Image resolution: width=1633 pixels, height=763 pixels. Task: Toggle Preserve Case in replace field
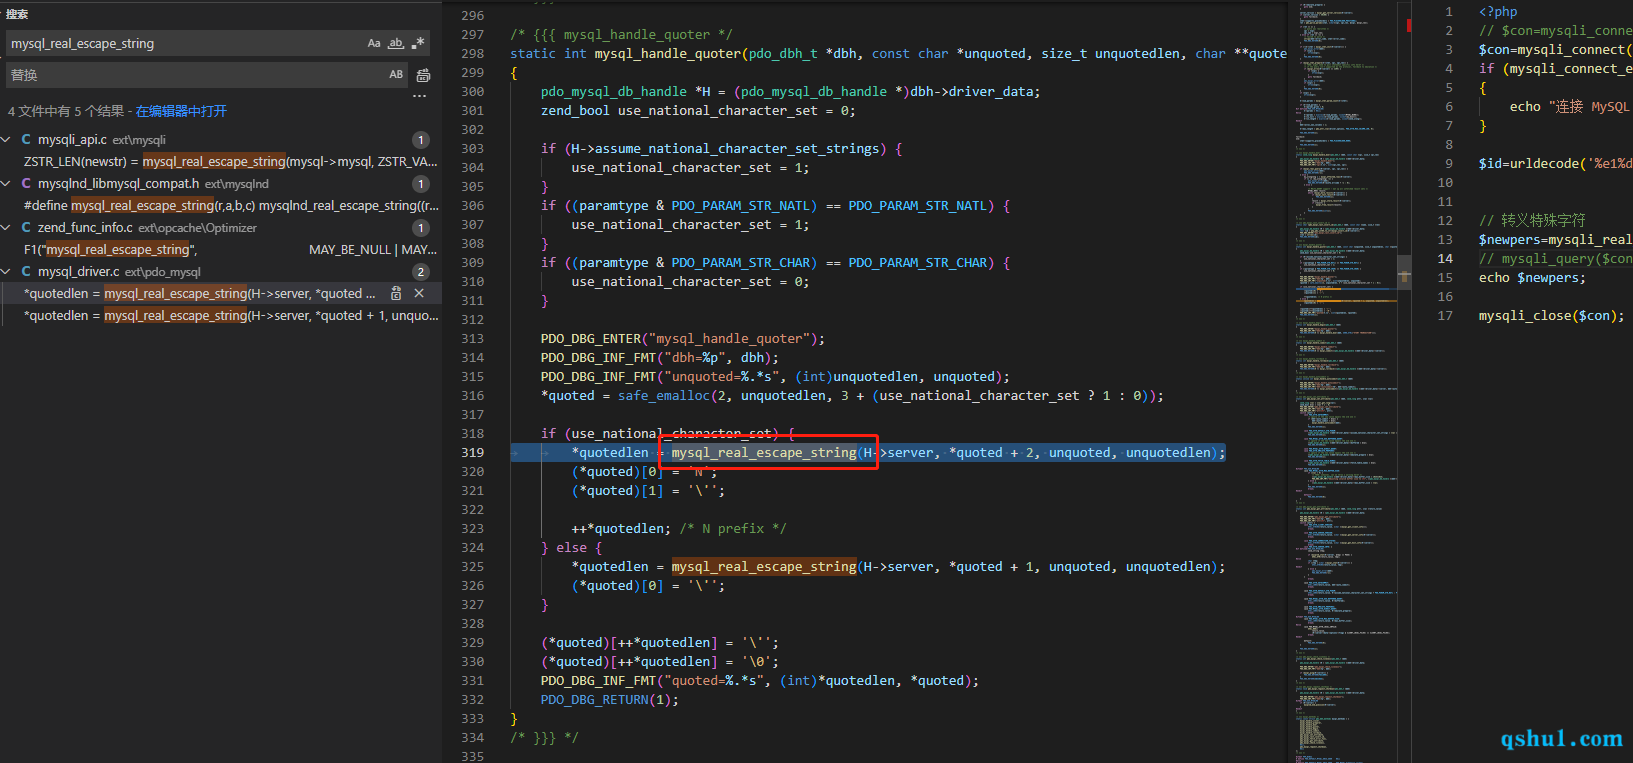tap(396, 75)
